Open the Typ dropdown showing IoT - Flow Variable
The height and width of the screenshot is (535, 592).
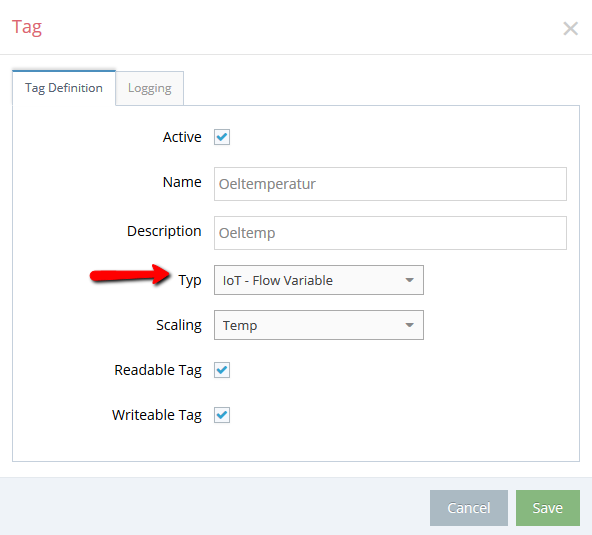(x=319, y=280)
